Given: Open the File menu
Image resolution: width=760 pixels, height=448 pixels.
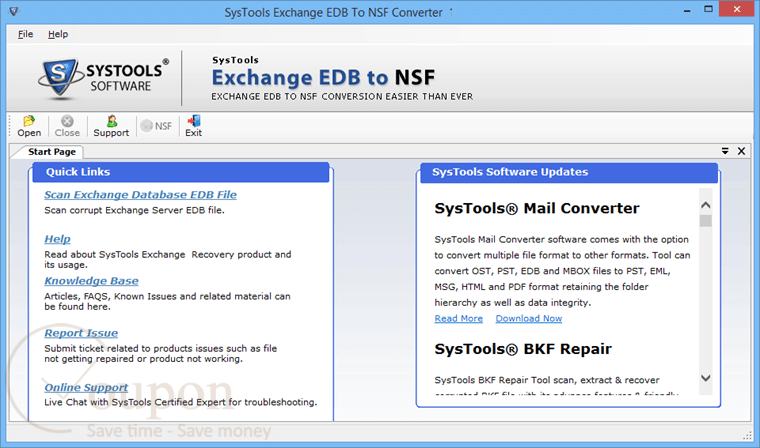Looking at the screenshot, I should [25, 34].
